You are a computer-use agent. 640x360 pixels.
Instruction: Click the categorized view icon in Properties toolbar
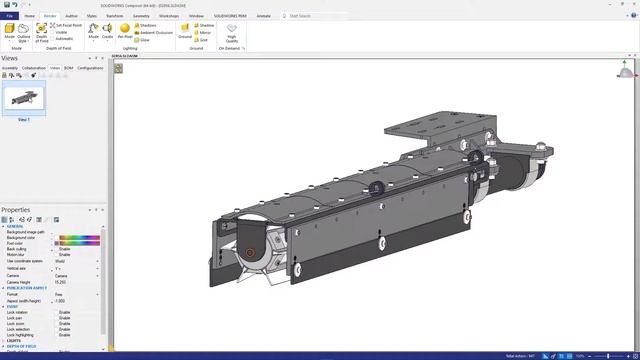click(x=4, y=220)
